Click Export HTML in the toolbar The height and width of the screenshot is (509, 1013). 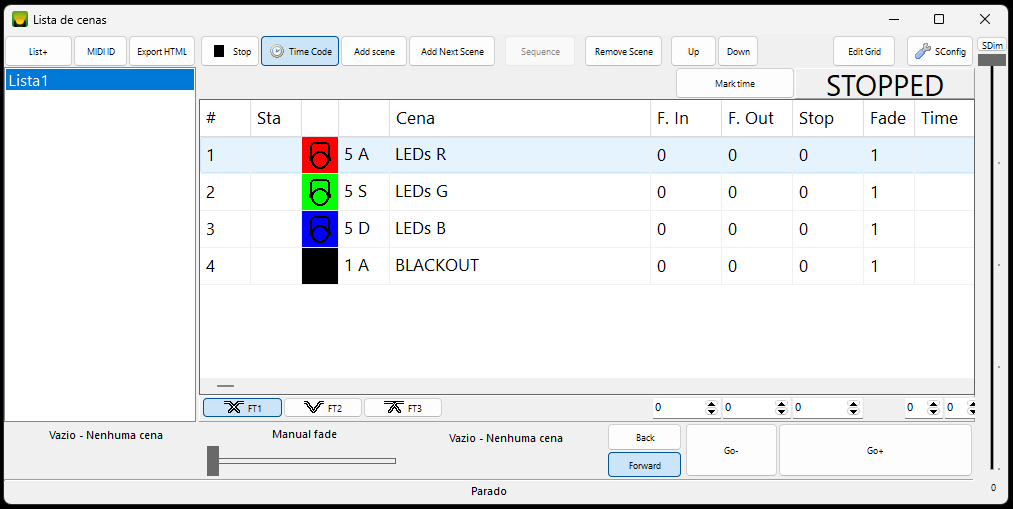[162, 52]
